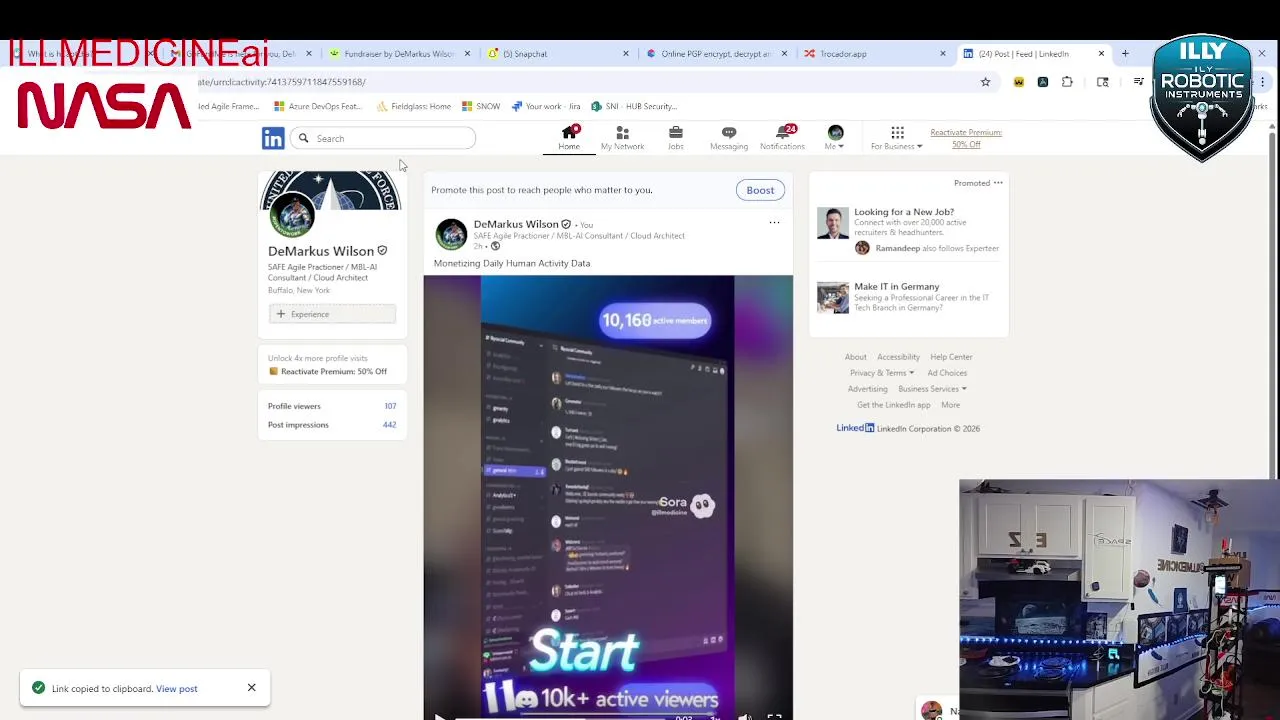The image size is (1280, 720).
Task: Open Azure DevOps Feat bookmark
Action: pos(317,106)
